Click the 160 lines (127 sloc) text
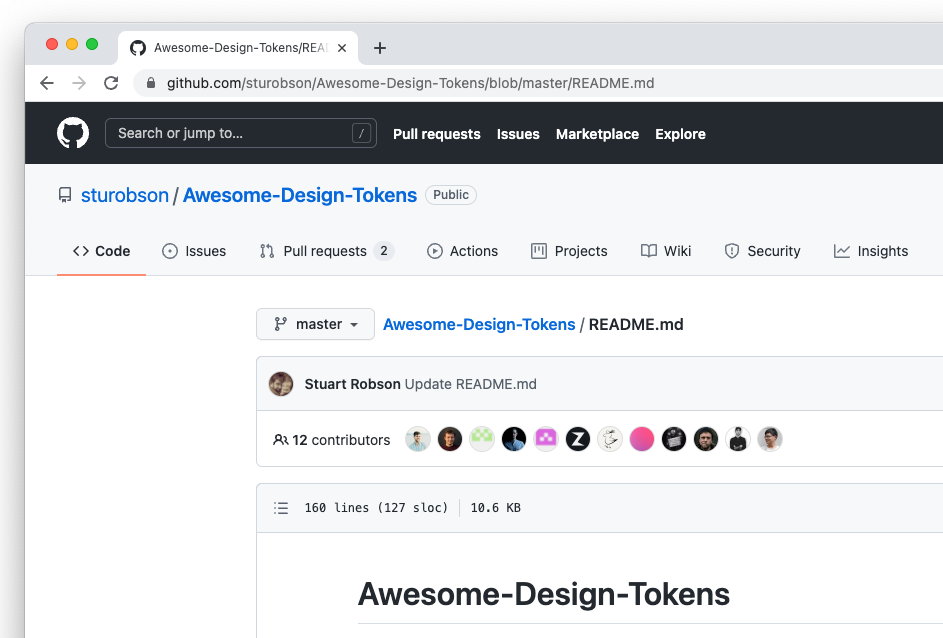 pos(376,508)
